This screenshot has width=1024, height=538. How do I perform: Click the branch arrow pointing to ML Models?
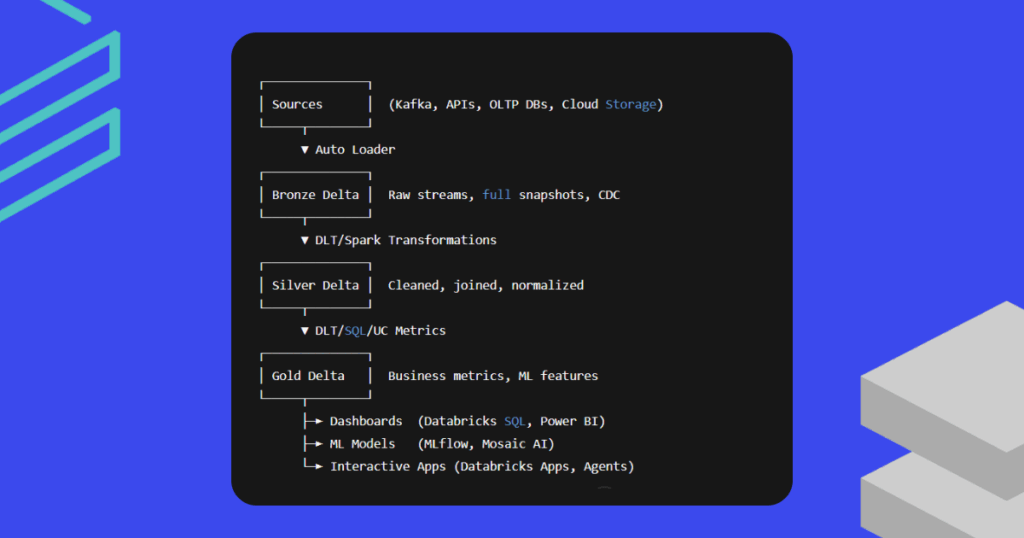click(313, 444)
